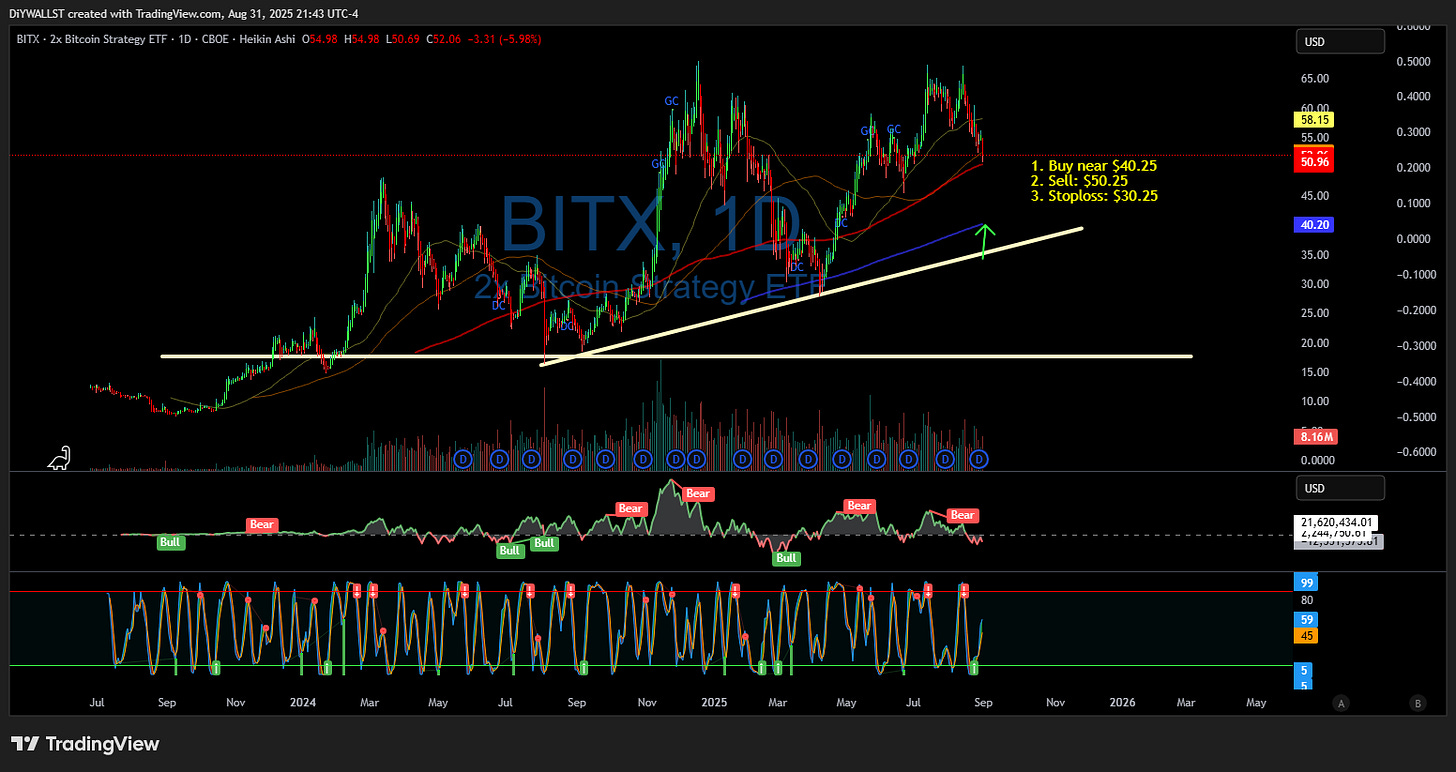Click the Bull label below the zero line
The image size is (1456, 772).
[171, 542]
